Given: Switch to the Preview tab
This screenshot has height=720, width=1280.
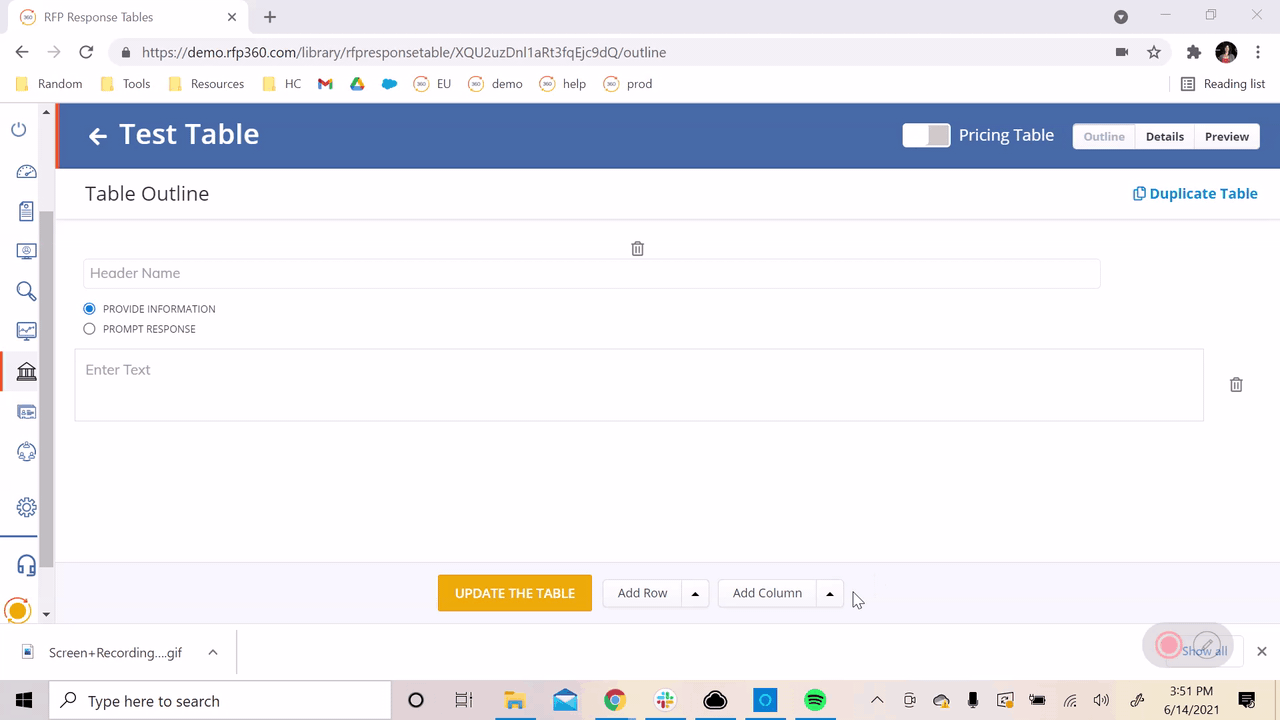Looking at the screenshot, I should [1226, 136].
